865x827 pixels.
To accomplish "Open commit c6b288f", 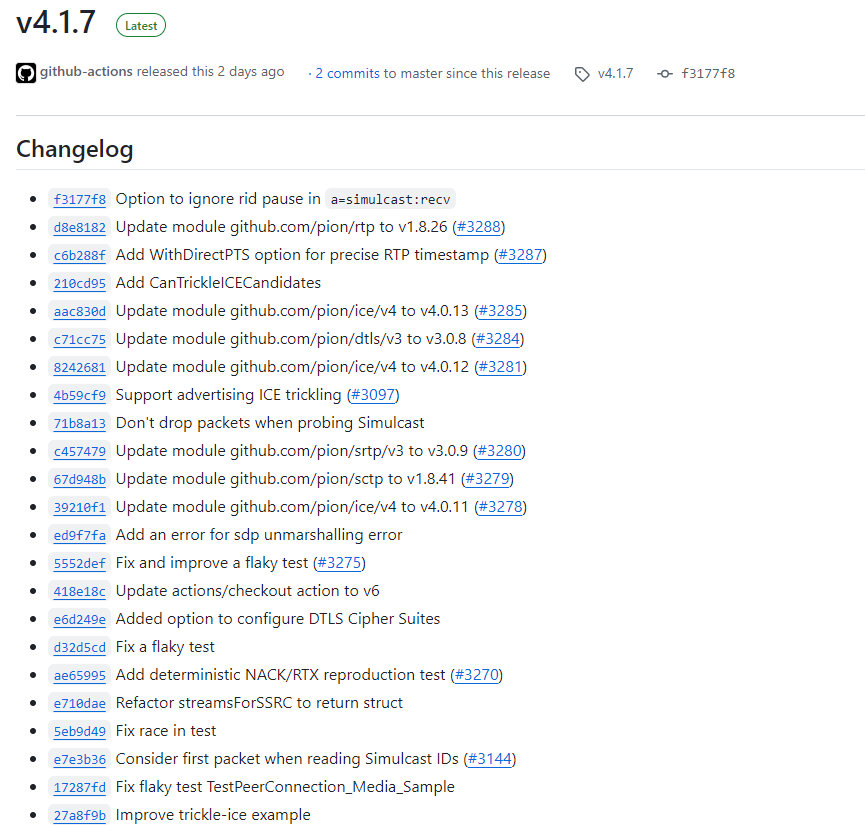I will (79, 255).
